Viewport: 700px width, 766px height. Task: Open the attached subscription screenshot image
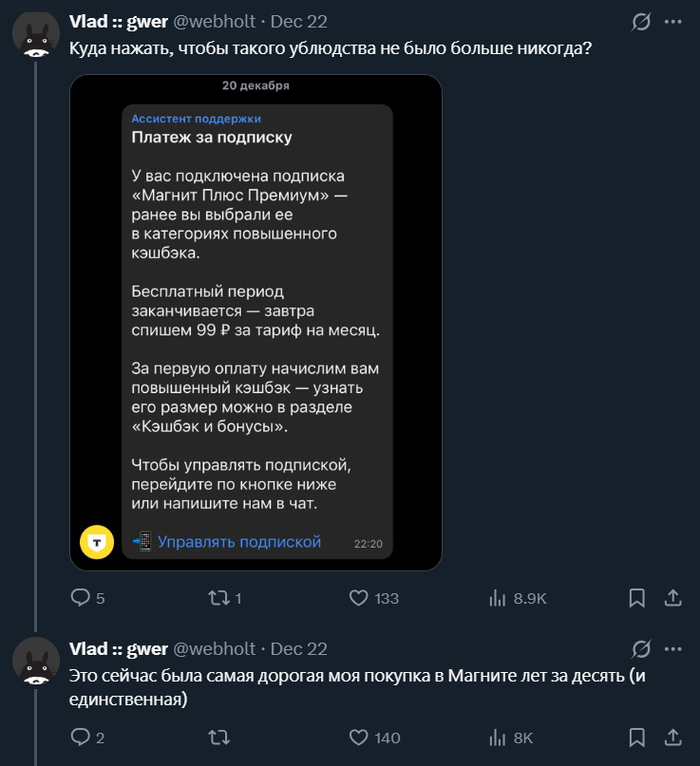[256, 322]
